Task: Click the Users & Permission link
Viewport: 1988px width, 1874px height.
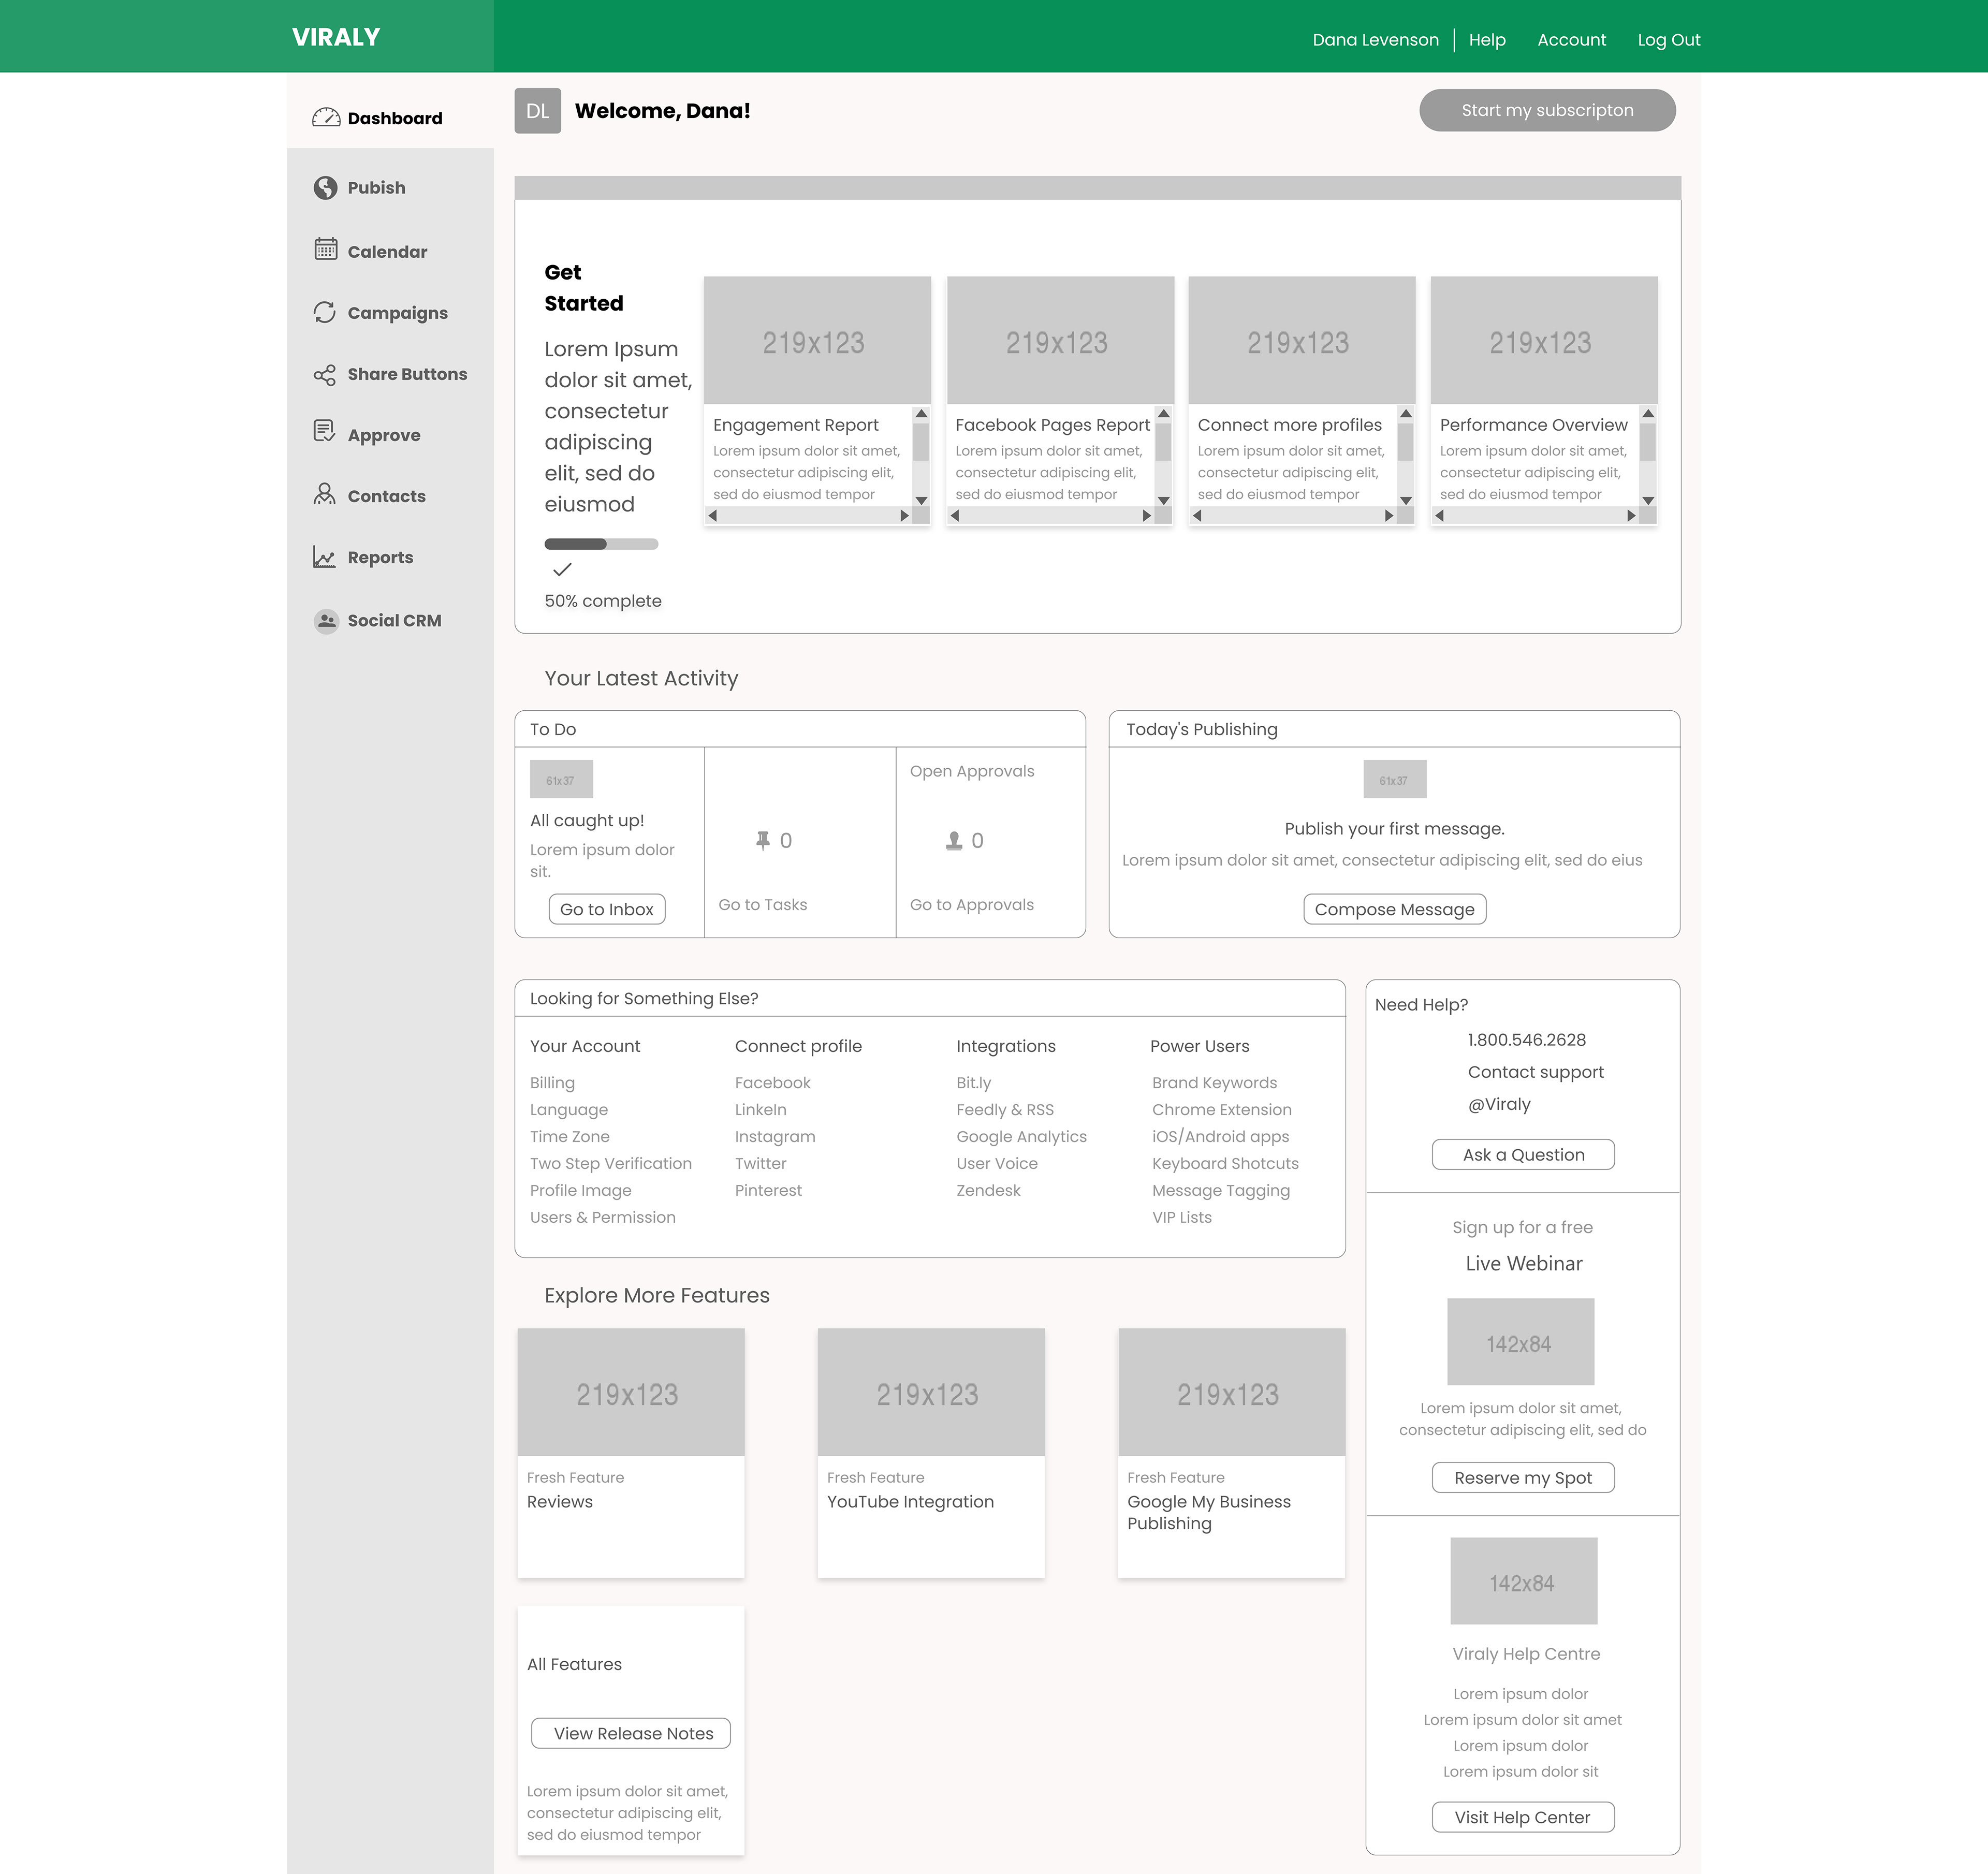Action: coord(602,1217)
